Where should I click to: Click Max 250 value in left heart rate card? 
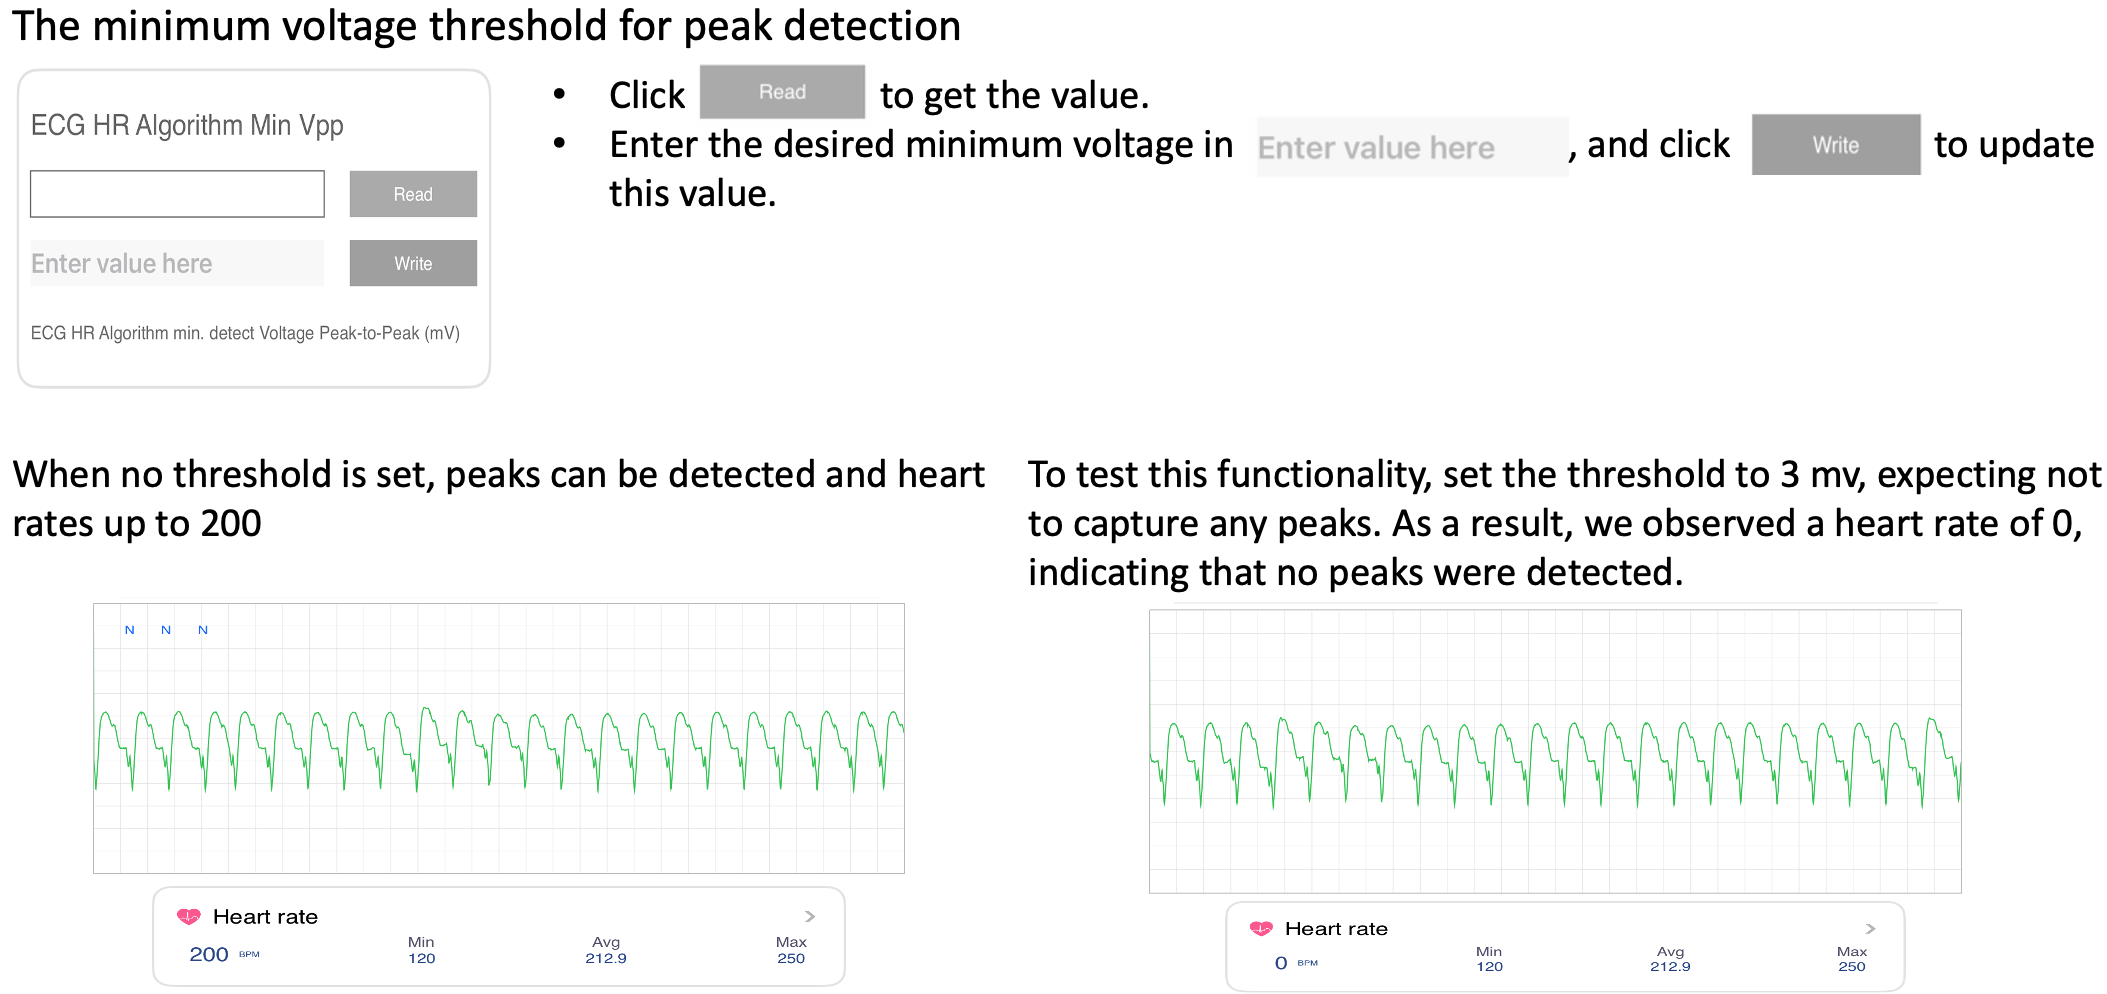point(791,958)
